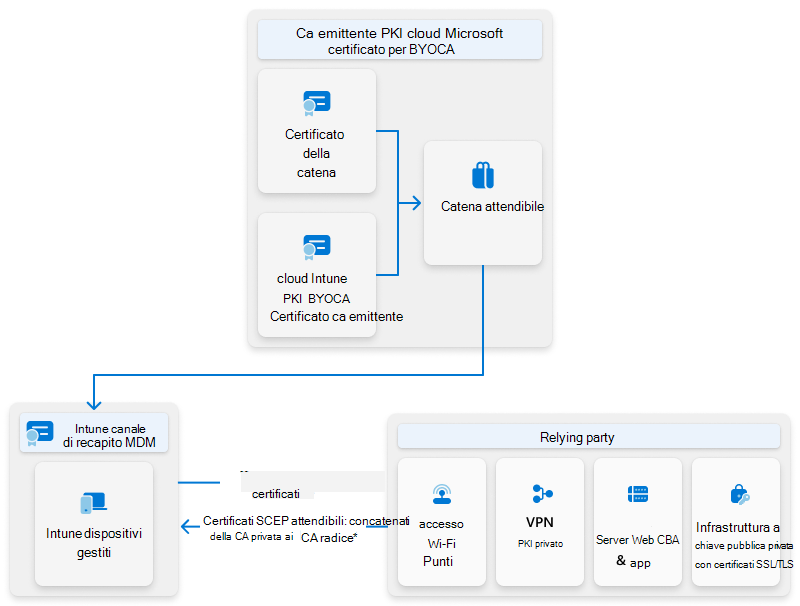This screenshot has height=606, width=800.
Task: Click the Server Web CBA server icon
Action: coord(638,494)
